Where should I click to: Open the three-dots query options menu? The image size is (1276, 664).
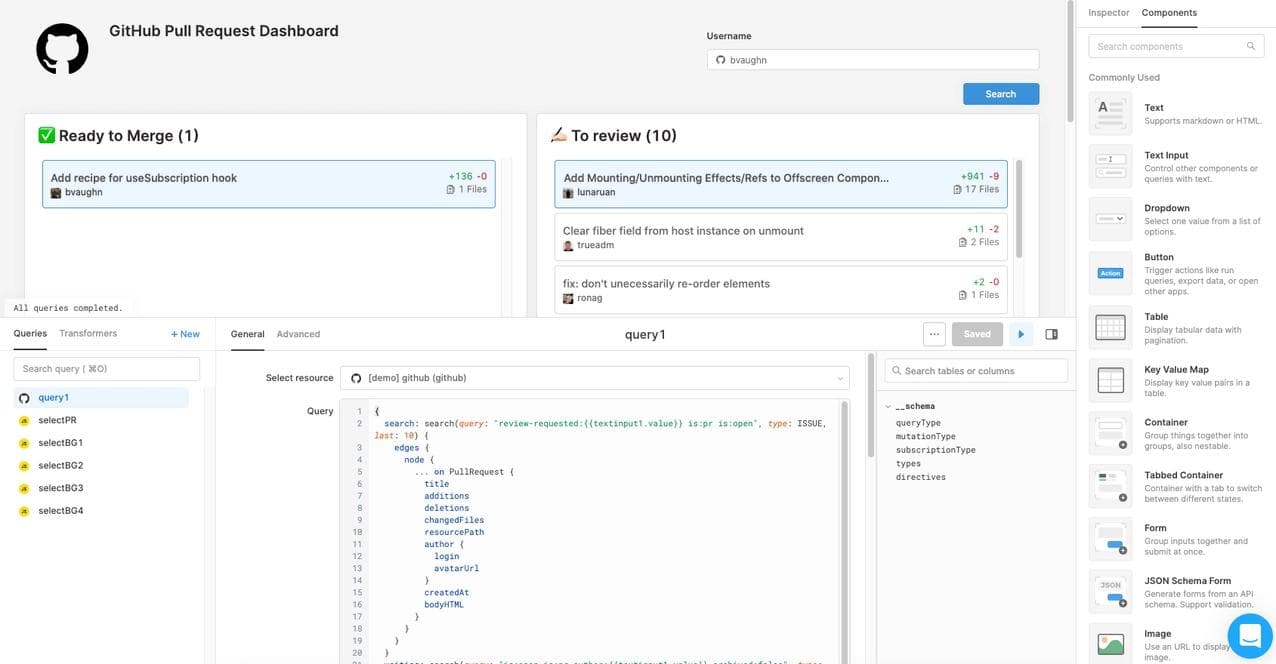point(934,334)
